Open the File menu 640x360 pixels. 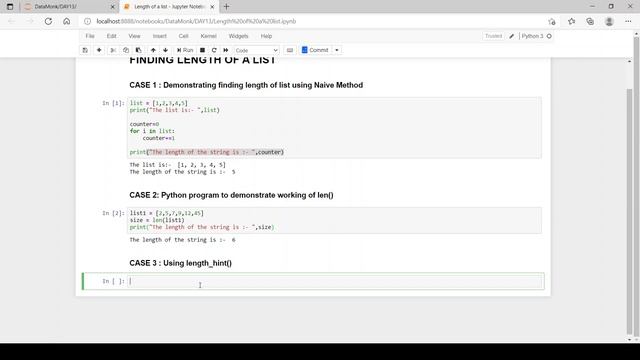pyautogui.click(x=90, y=36)
